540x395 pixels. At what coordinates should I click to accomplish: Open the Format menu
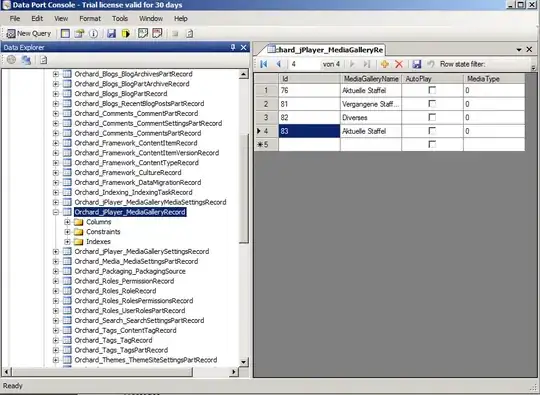tap(90, 19)
